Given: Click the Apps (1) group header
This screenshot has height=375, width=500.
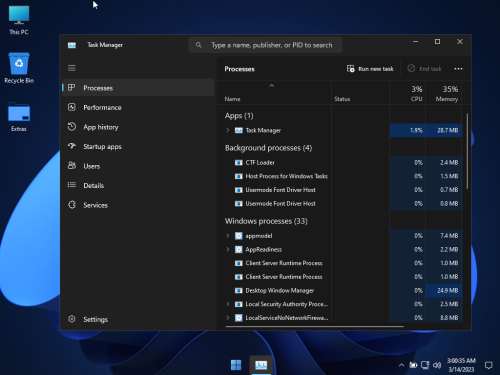Looking at the screenshot, I should [239, 116].
